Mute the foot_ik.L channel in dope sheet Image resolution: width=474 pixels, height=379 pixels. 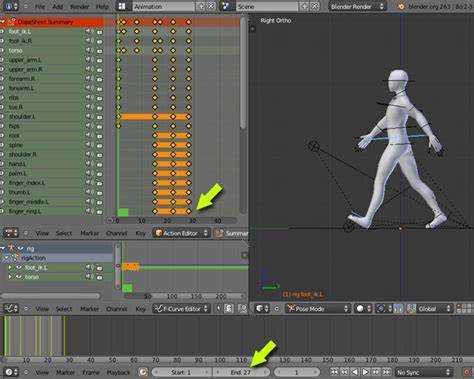tap(89, 32)
